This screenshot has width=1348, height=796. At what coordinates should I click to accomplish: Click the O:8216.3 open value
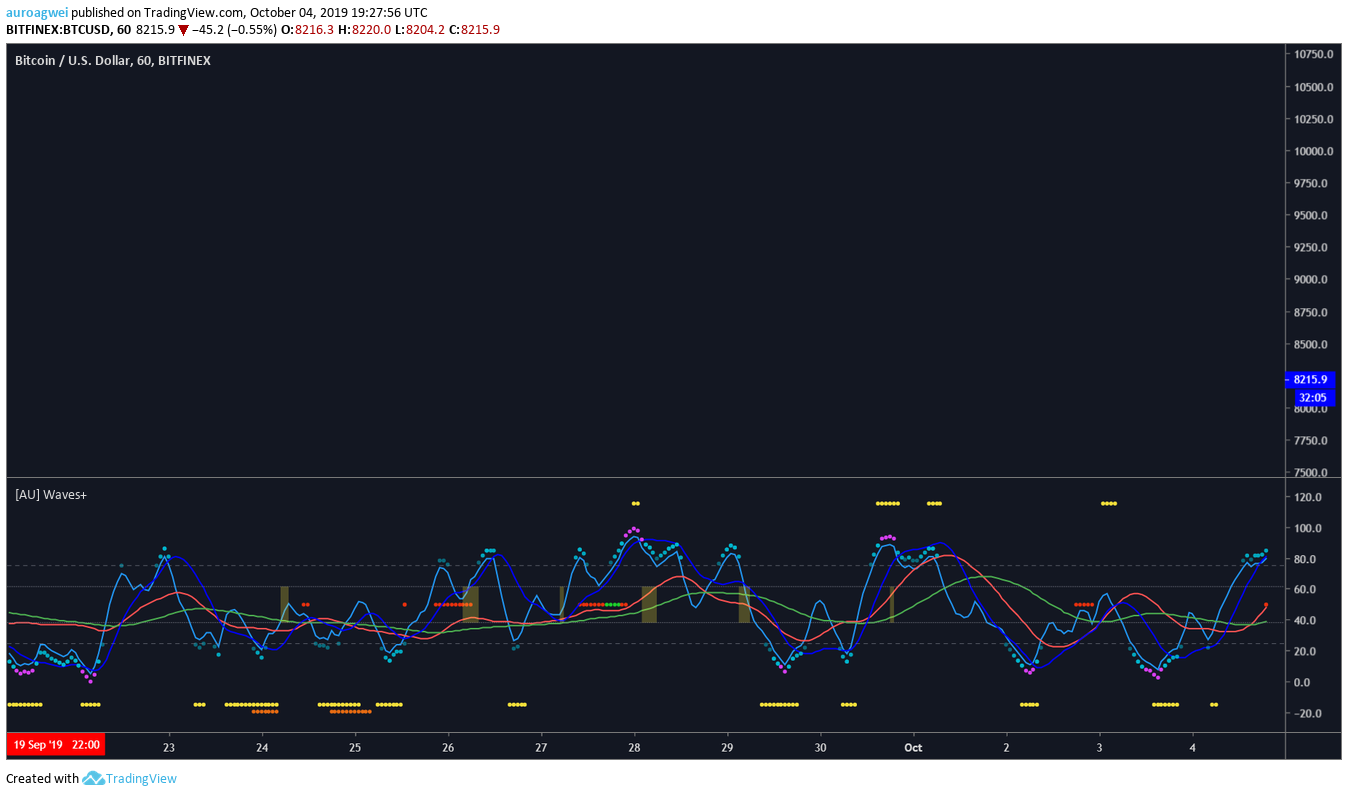pos(308,30)
